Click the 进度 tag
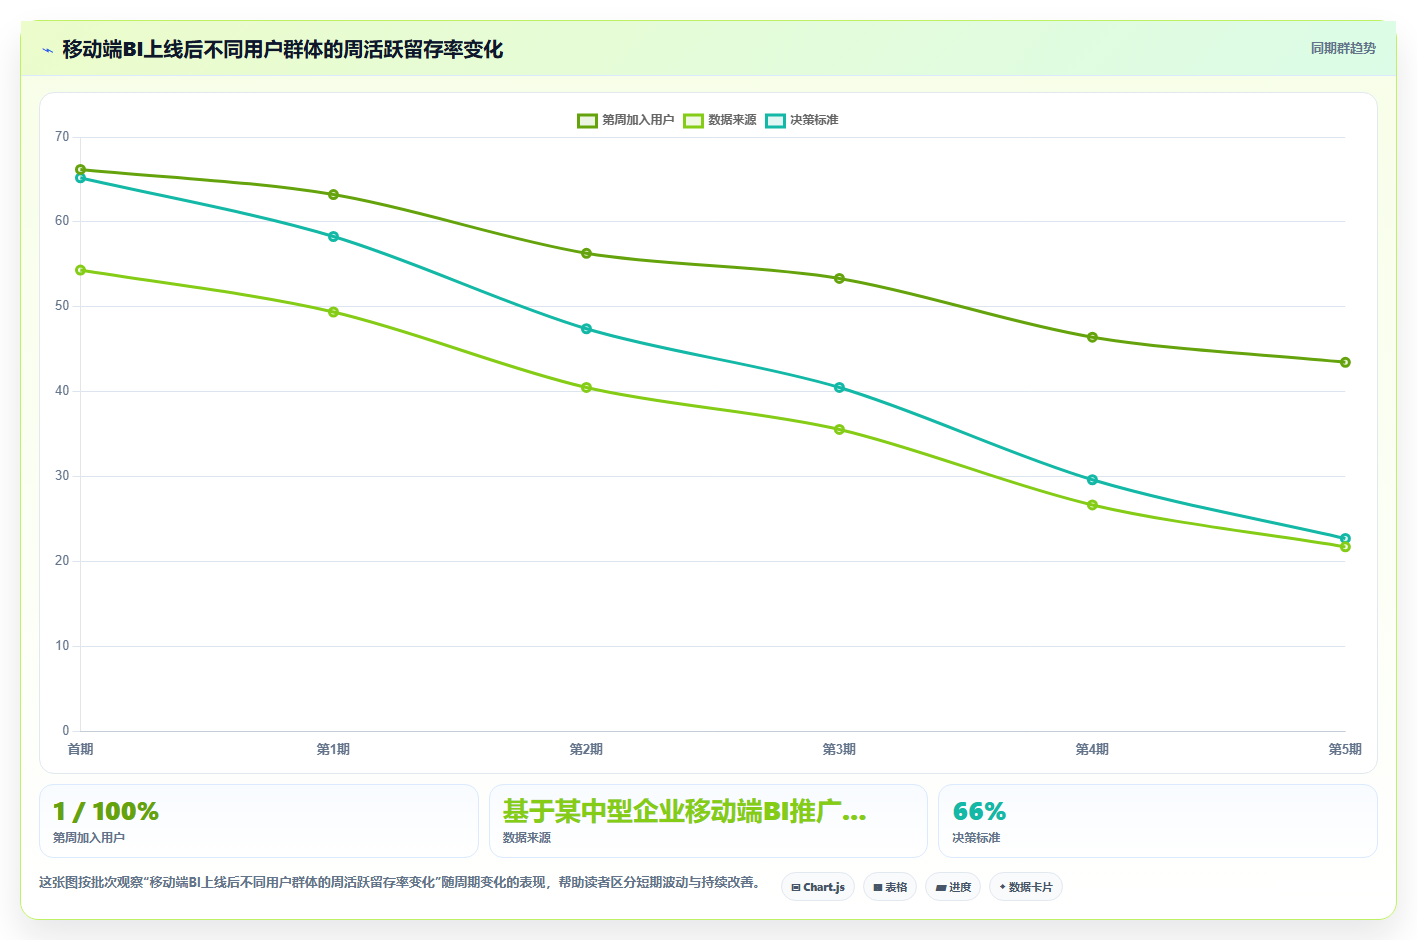 pyautogui.click(x=953, y=887)
